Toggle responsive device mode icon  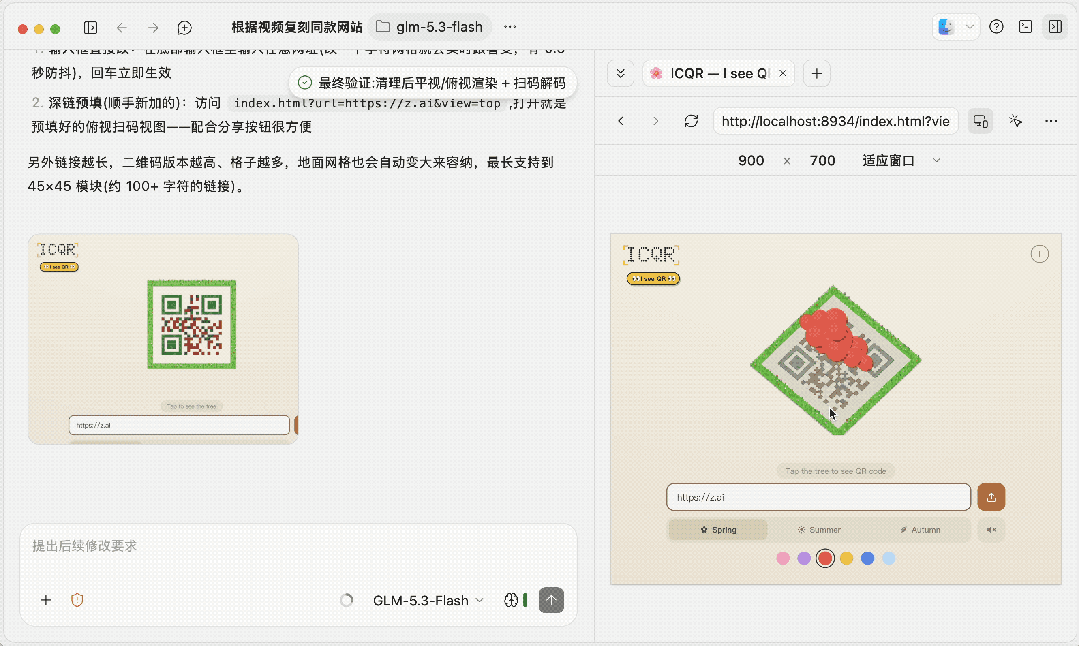pos(981,121)
